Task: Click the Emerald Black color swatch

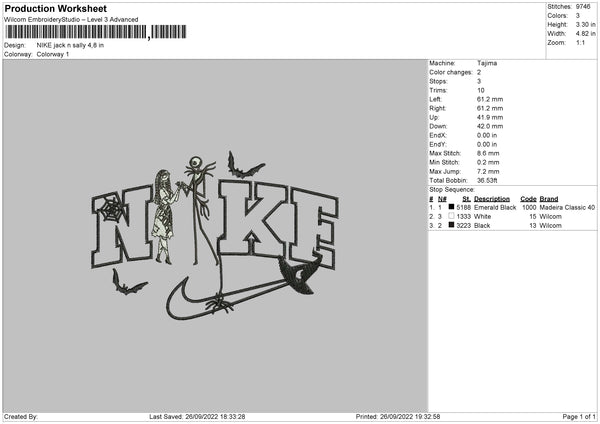Action: coord(451,207)
